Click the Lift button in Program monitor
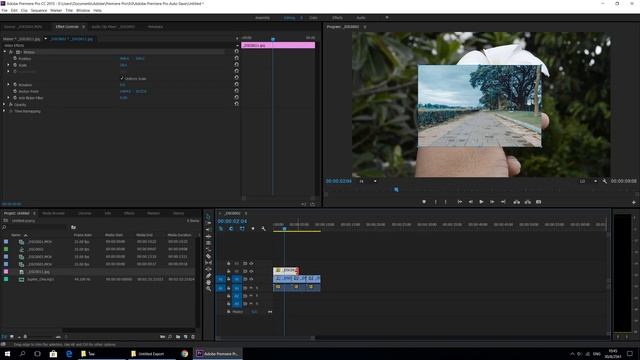The width and height of the screenshot is (640, 360). [517, 202]
